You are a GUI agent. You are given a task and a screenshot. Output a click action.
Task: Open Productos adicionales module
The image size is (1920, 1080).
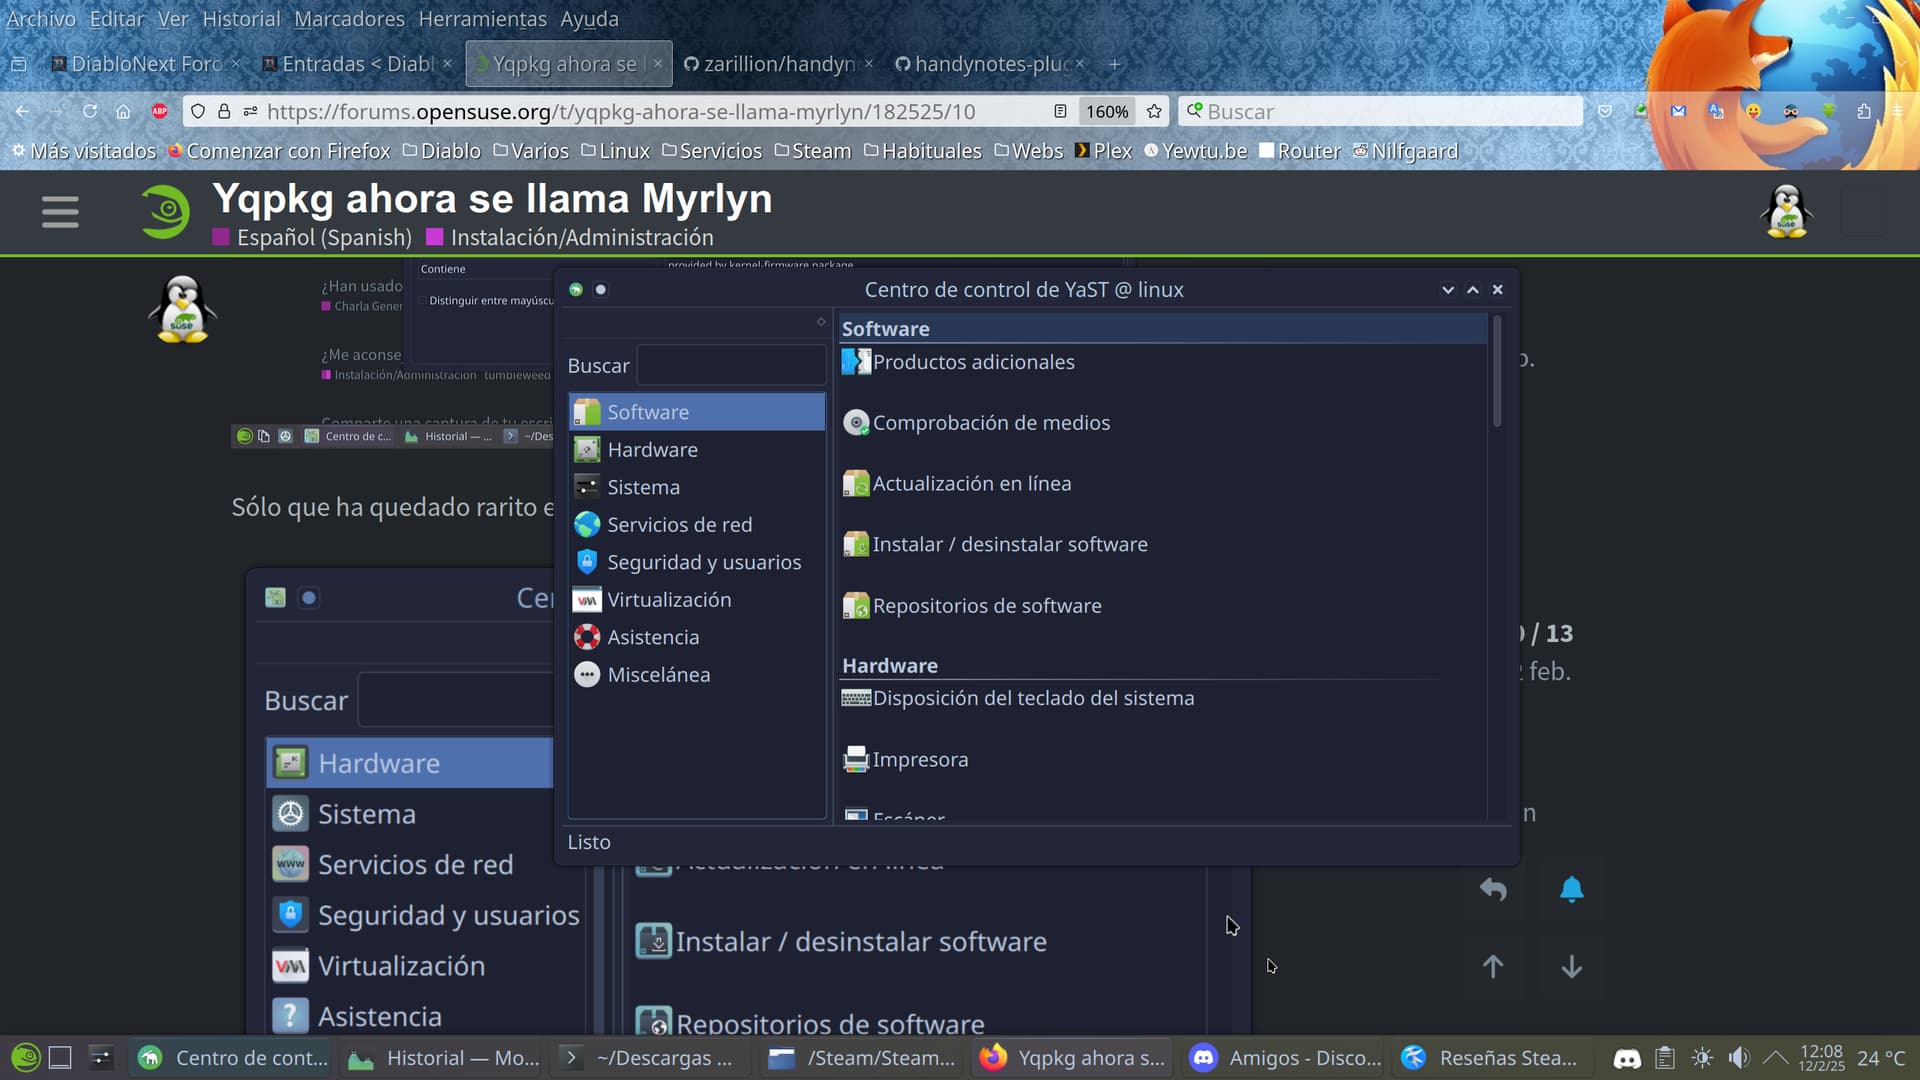972,362
